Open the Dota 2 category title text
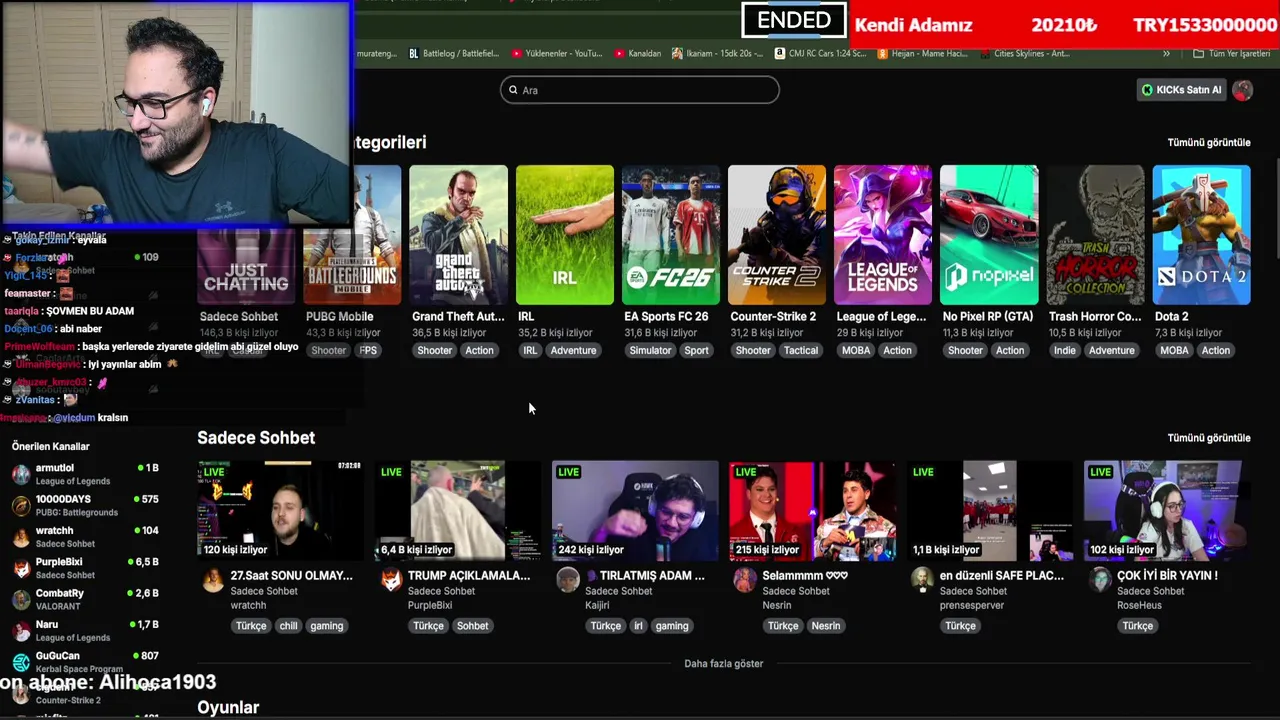 tap(1171, 317)
